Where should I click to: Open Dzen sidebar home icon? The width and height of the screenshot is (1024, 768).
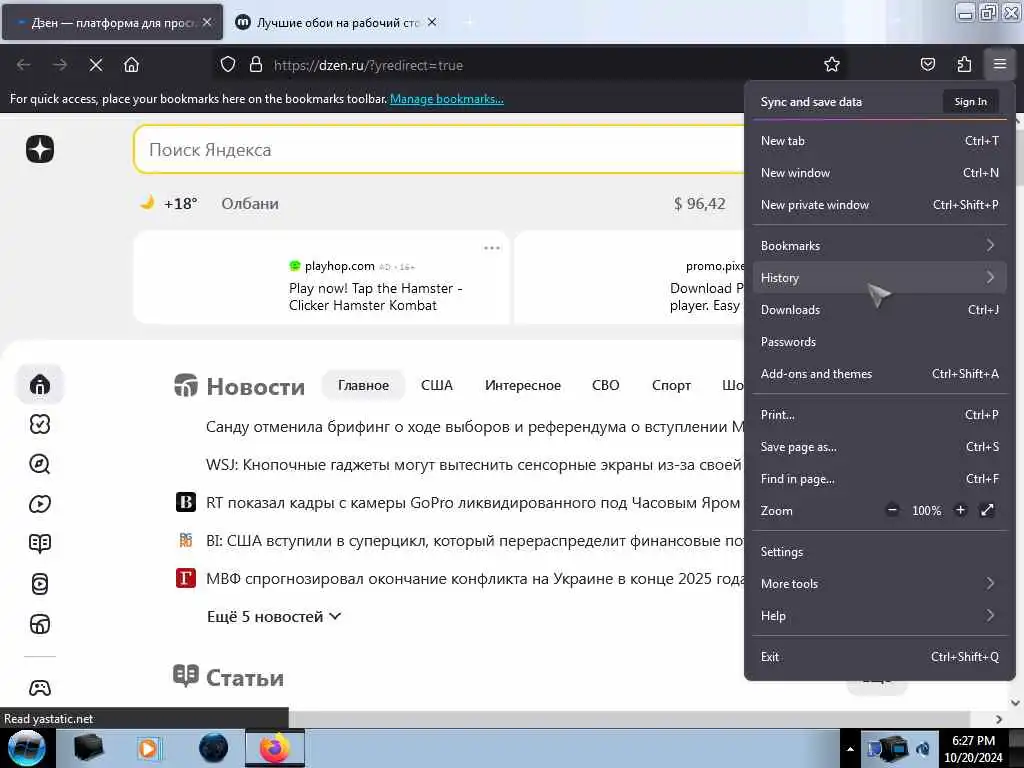point(40,384)
